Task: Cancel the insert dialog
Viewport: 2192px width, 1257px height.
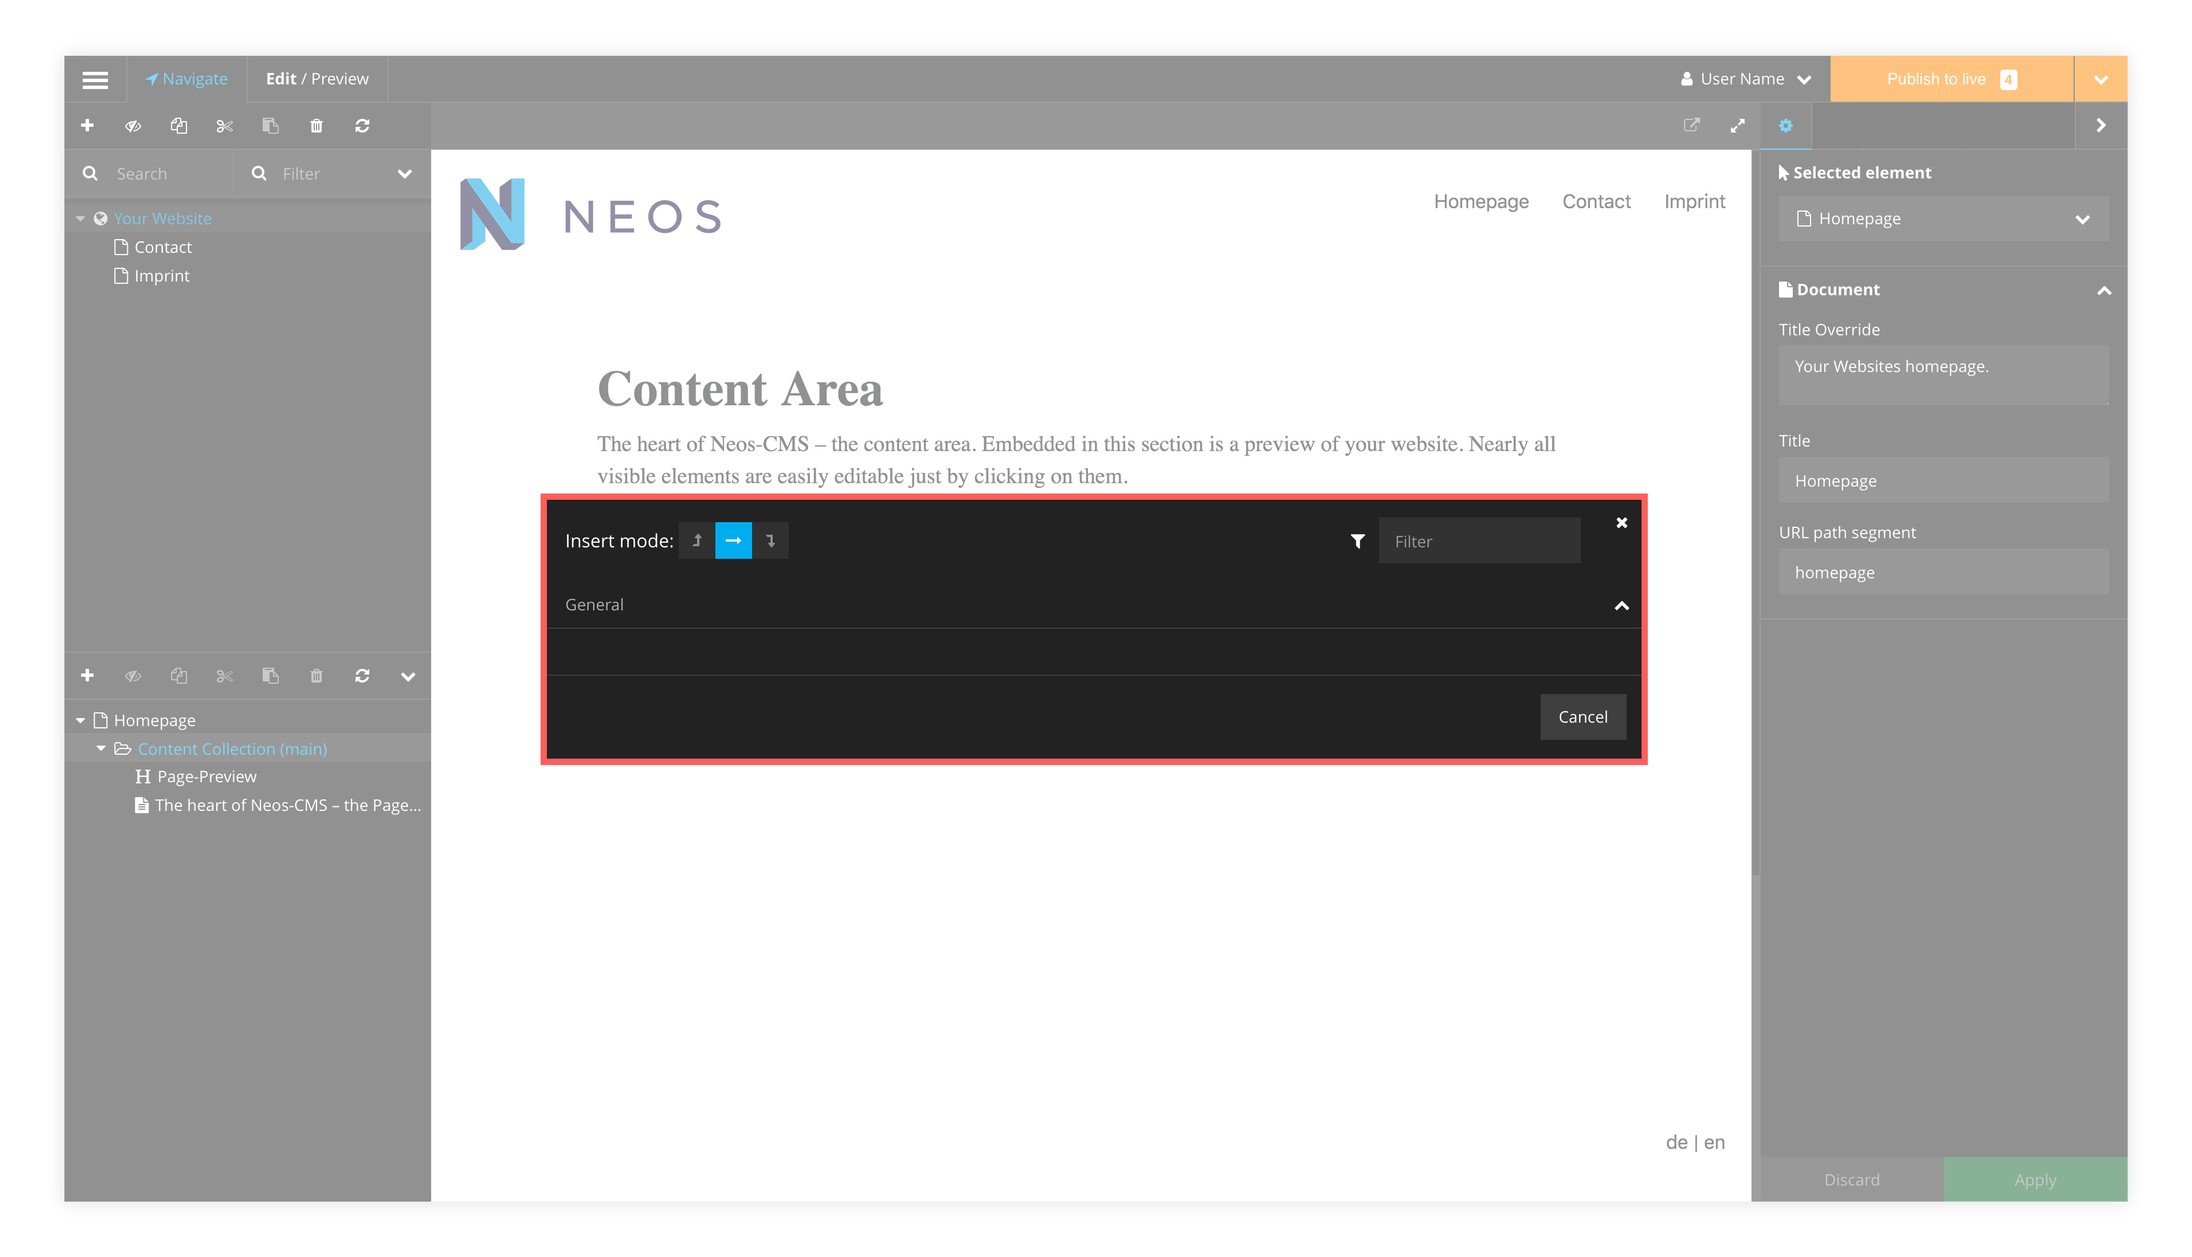Action: pos(1582,716)
